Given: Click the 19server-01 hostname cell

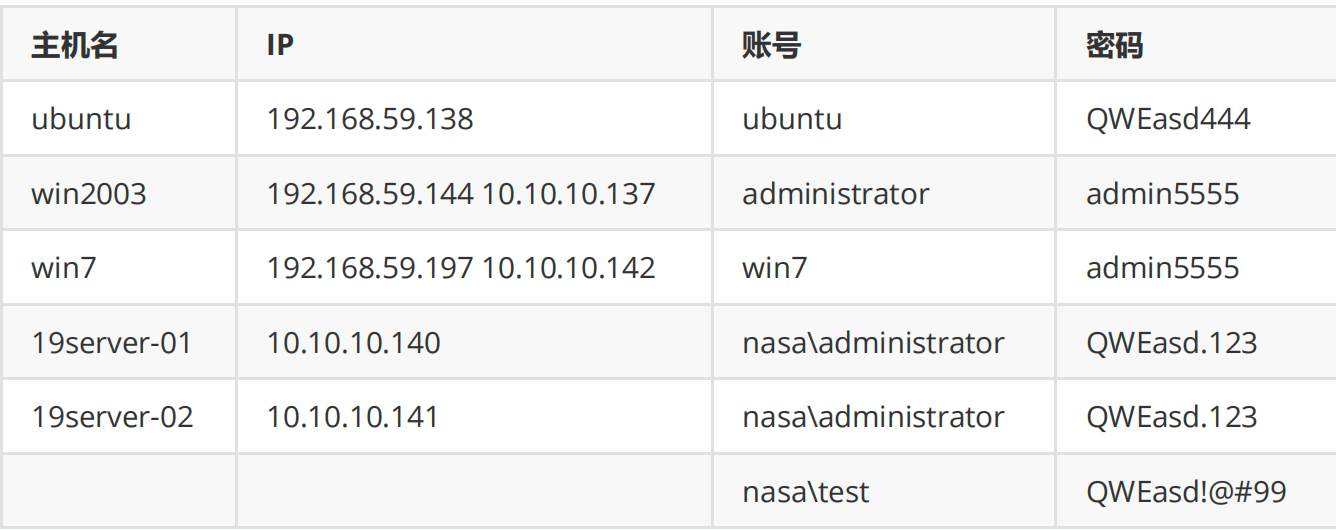Looking at the screenshot, I should (111, 343).
